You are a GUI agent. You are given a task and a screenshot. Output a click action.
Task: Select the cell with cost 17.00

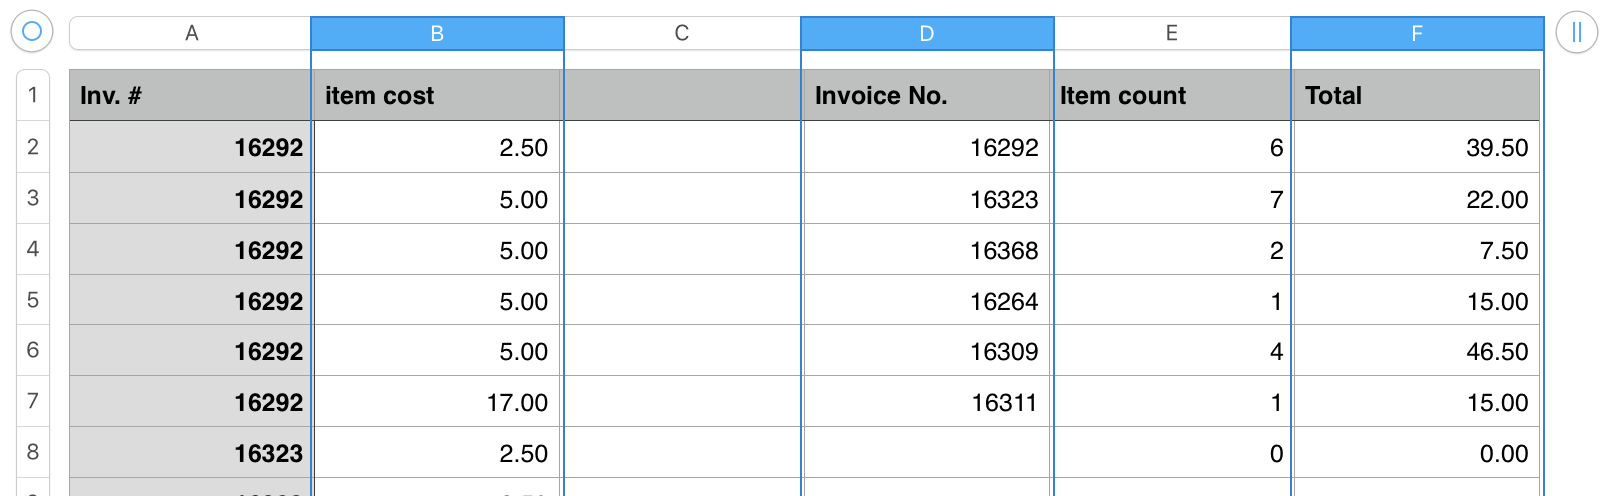tap(437, 402)
